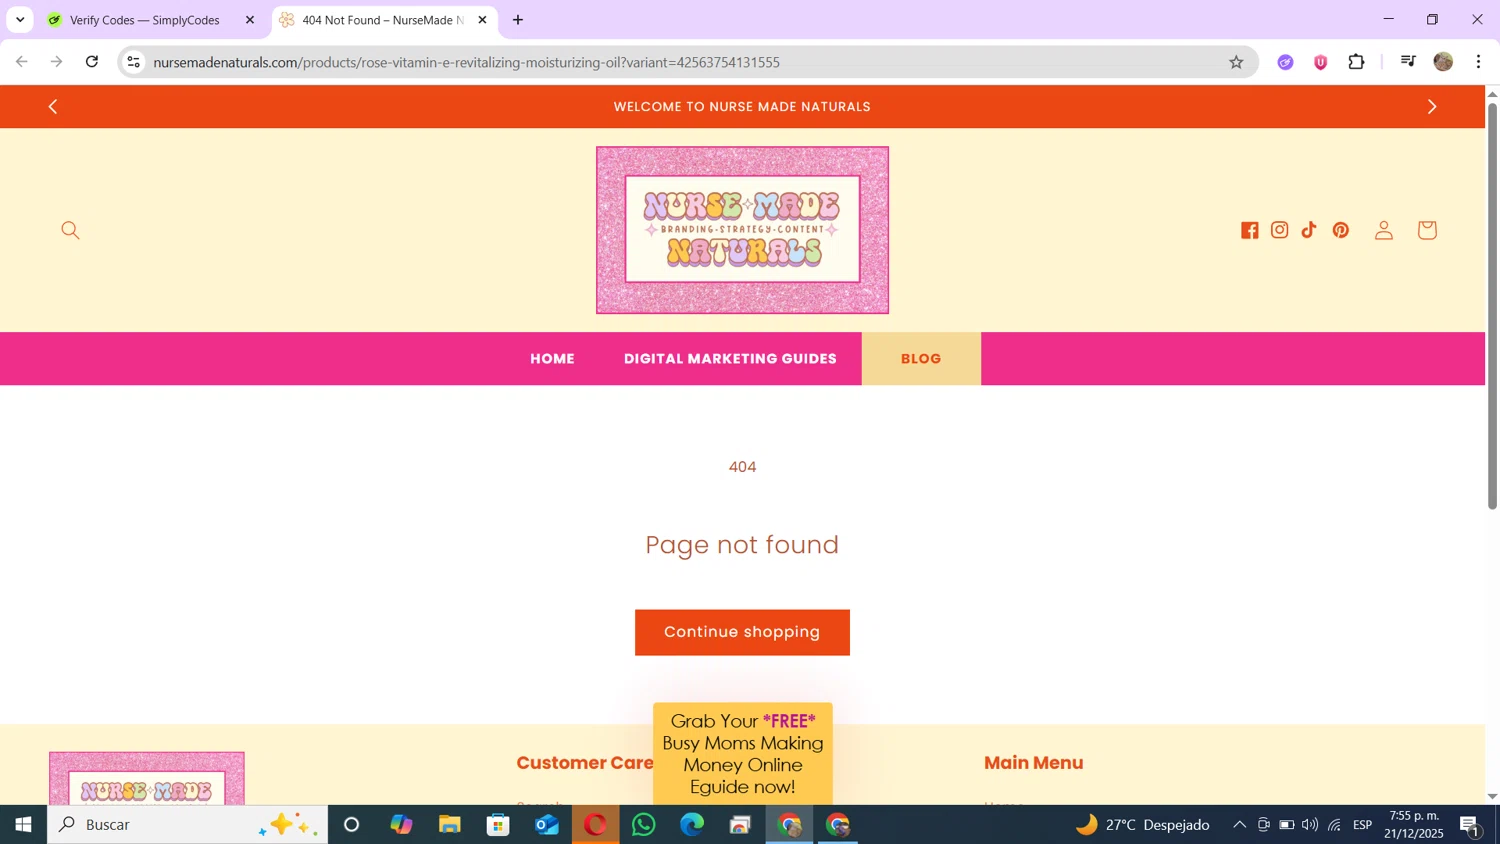This screenshot has height=844, width=1500.
Task: Open the Windows Start menu
Action: 23,825
